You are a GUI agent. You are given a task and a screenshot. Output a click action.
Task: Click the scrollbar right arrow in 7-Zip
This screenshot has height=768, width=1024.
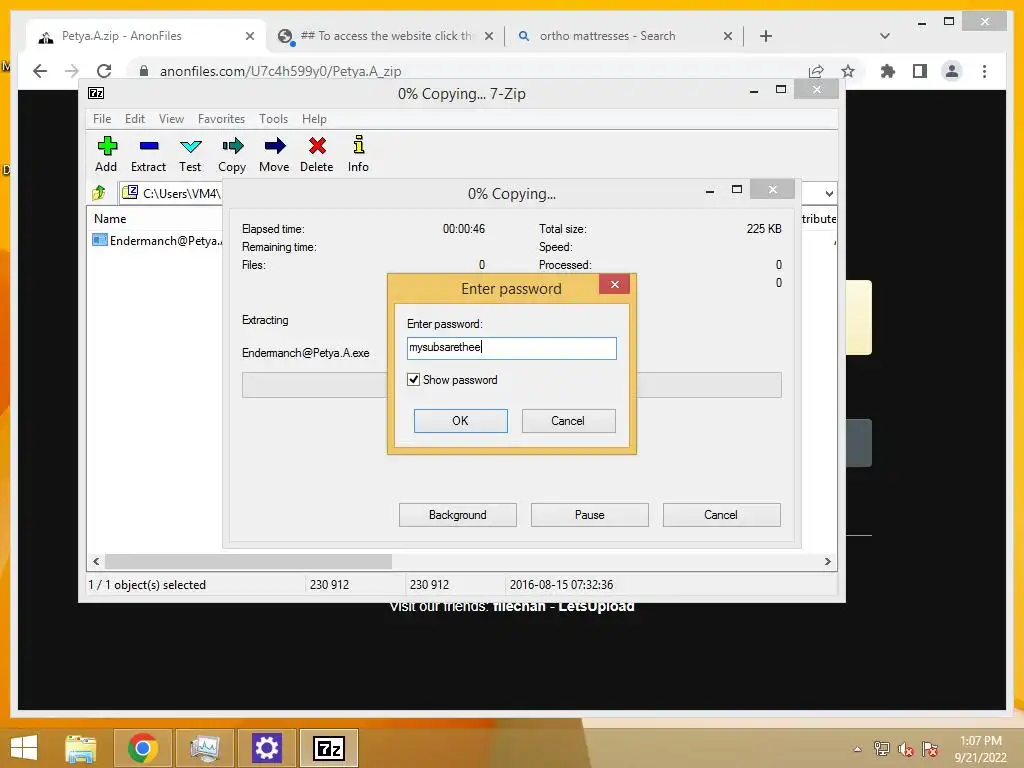click(827, 562)
